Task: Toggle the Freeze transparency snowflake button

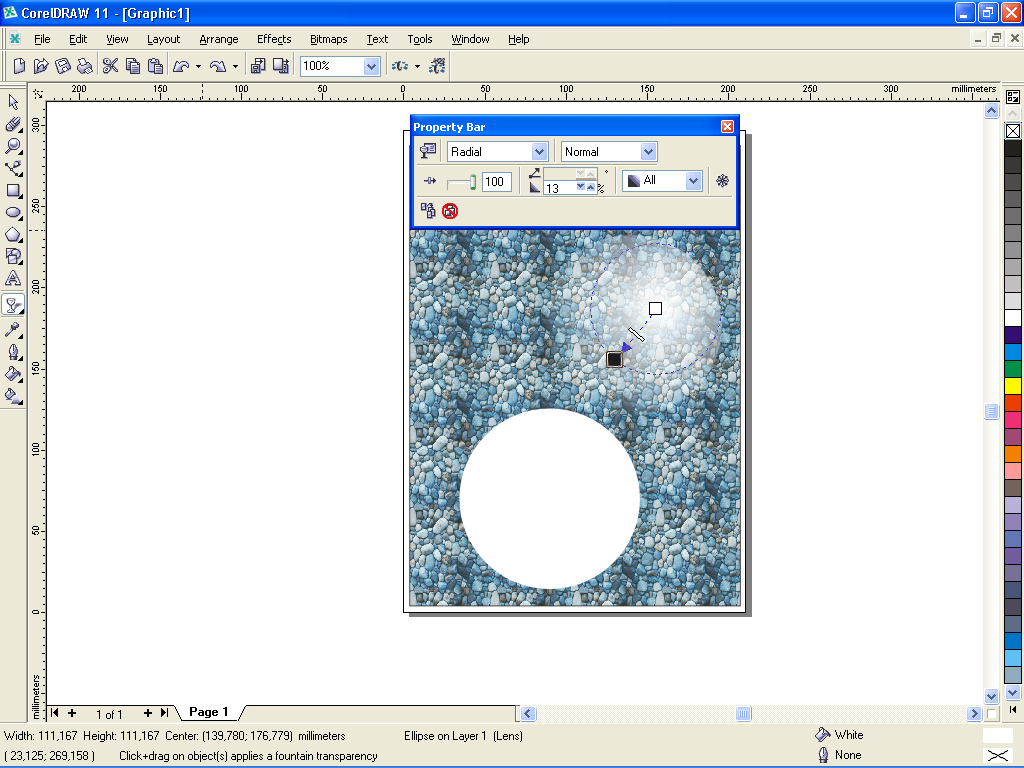Action: pyautogui.click(x=722, y=181)
